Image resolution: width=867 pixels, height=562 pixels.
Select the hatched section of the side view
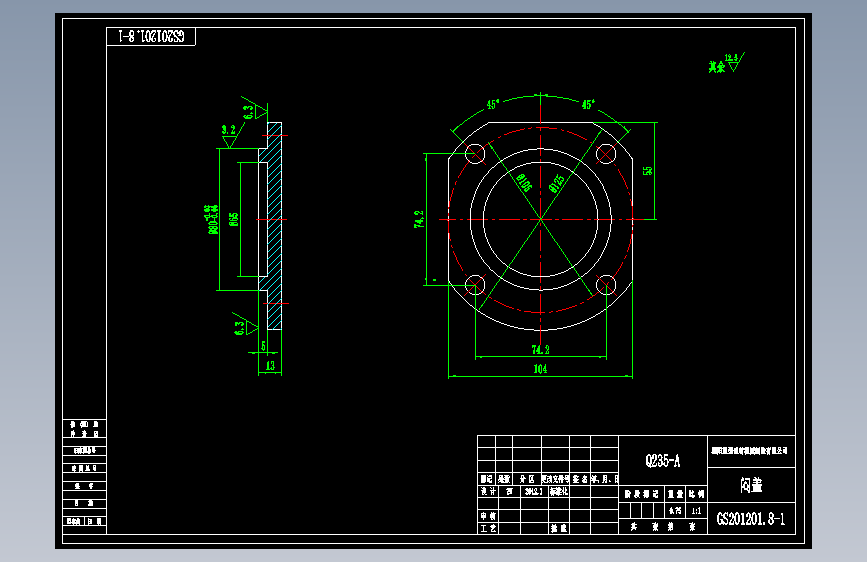point(274,226)
